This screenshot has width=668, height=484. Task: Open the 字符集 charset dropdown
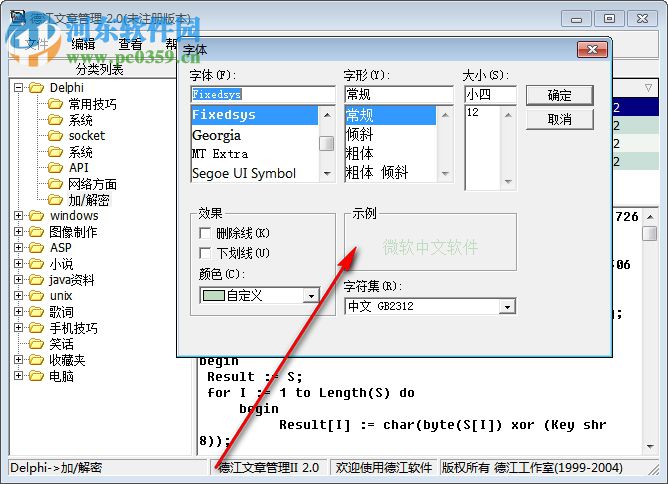[507, 306]
